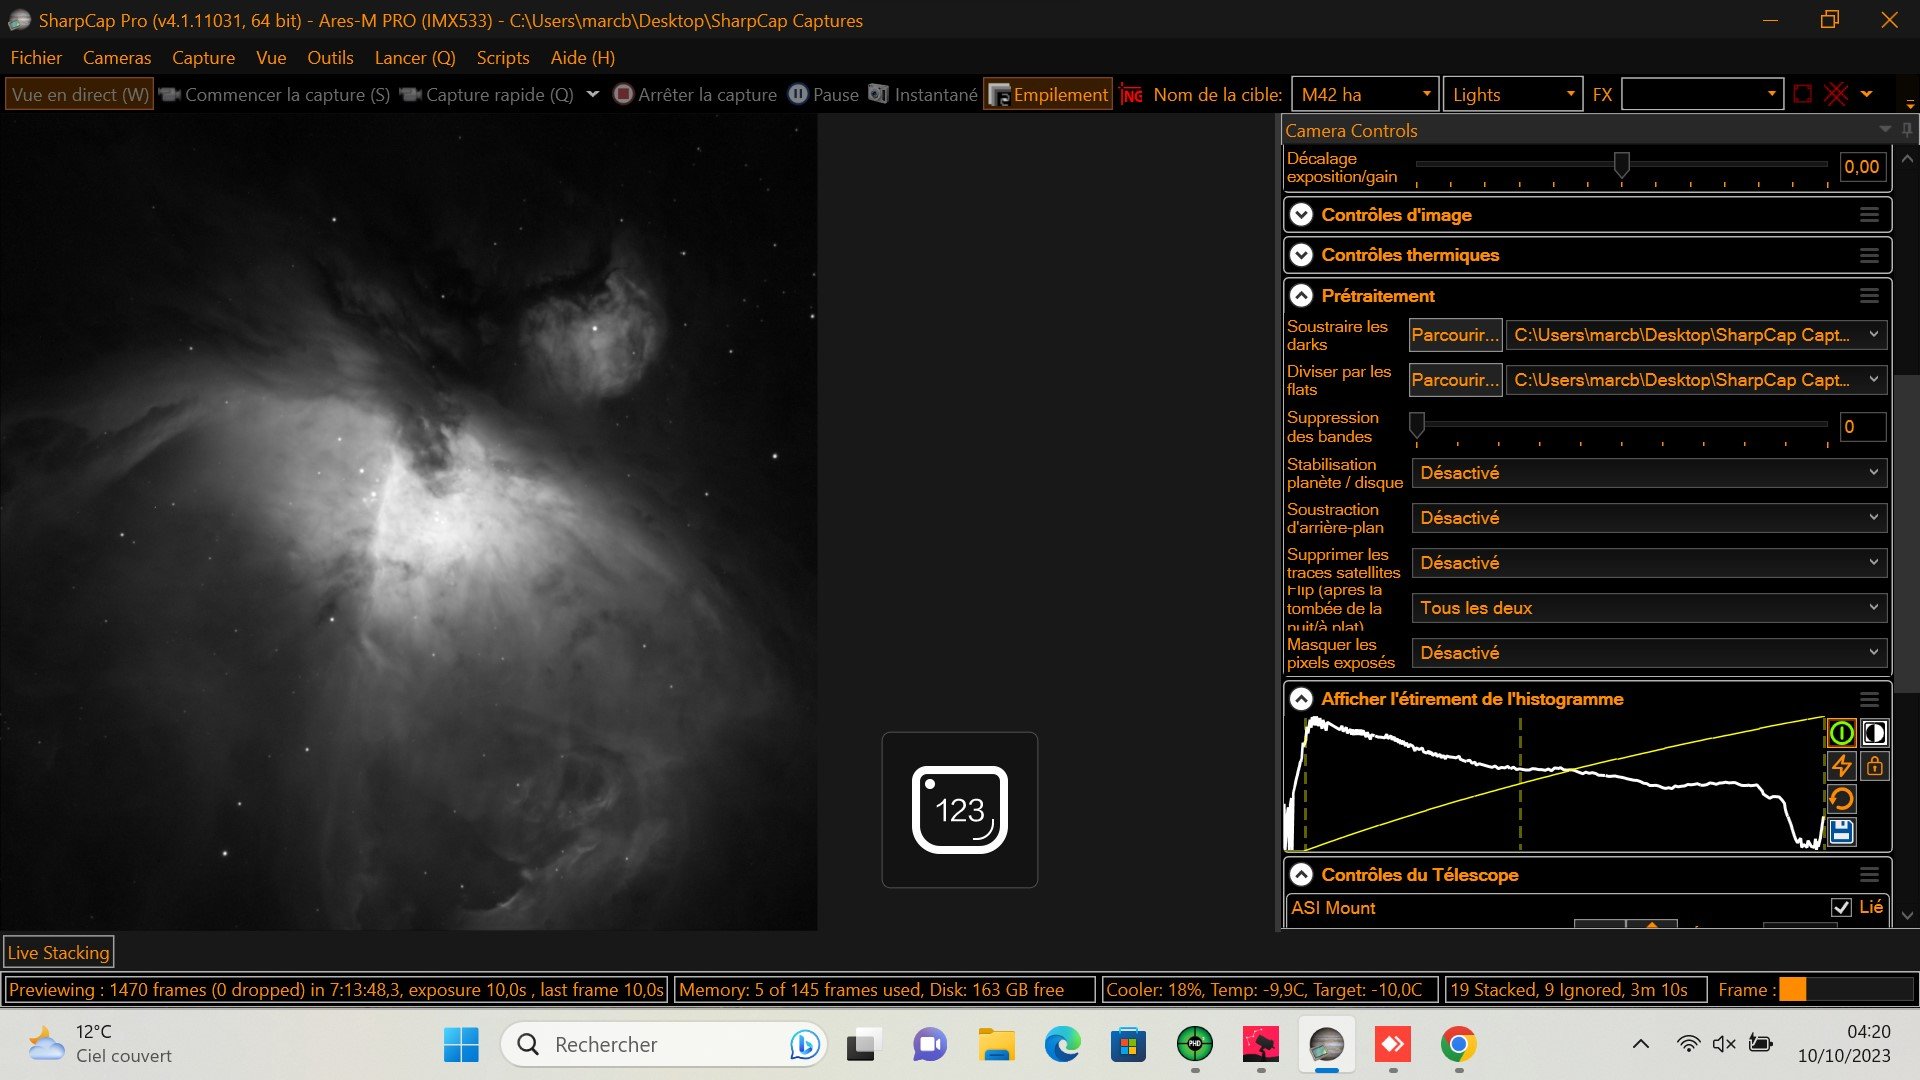Pause the capture
Screen dimensions: 1920x1080
point(823,94)
